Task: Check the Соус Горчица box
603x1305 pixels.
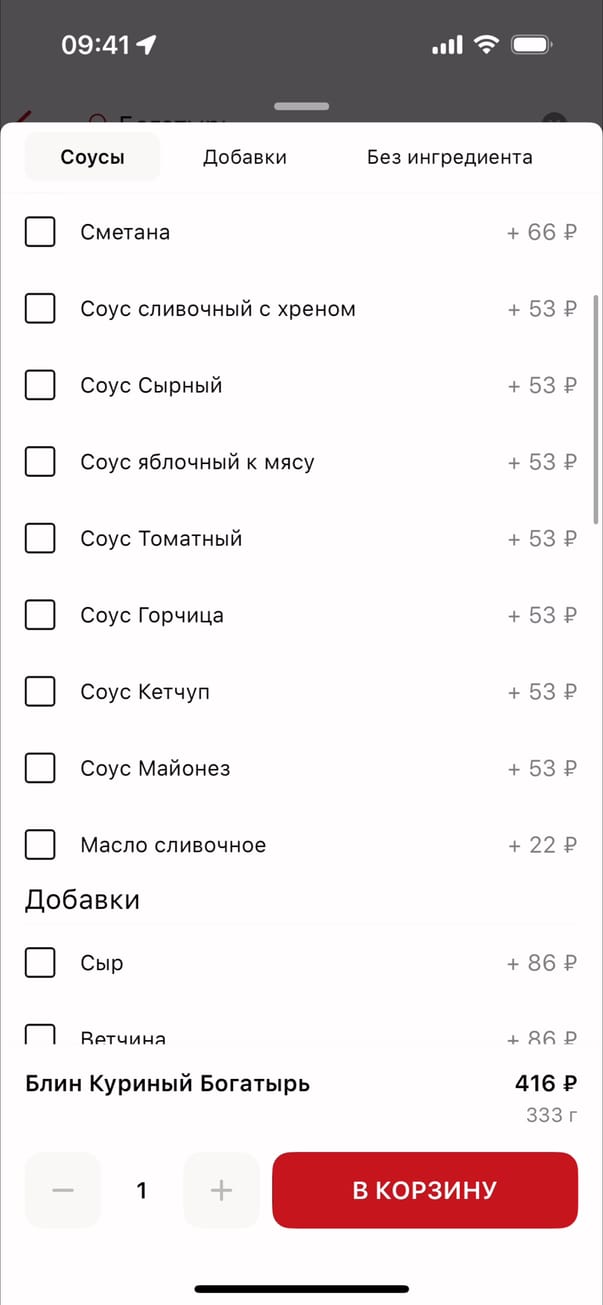Action: (x=40, y=615)
